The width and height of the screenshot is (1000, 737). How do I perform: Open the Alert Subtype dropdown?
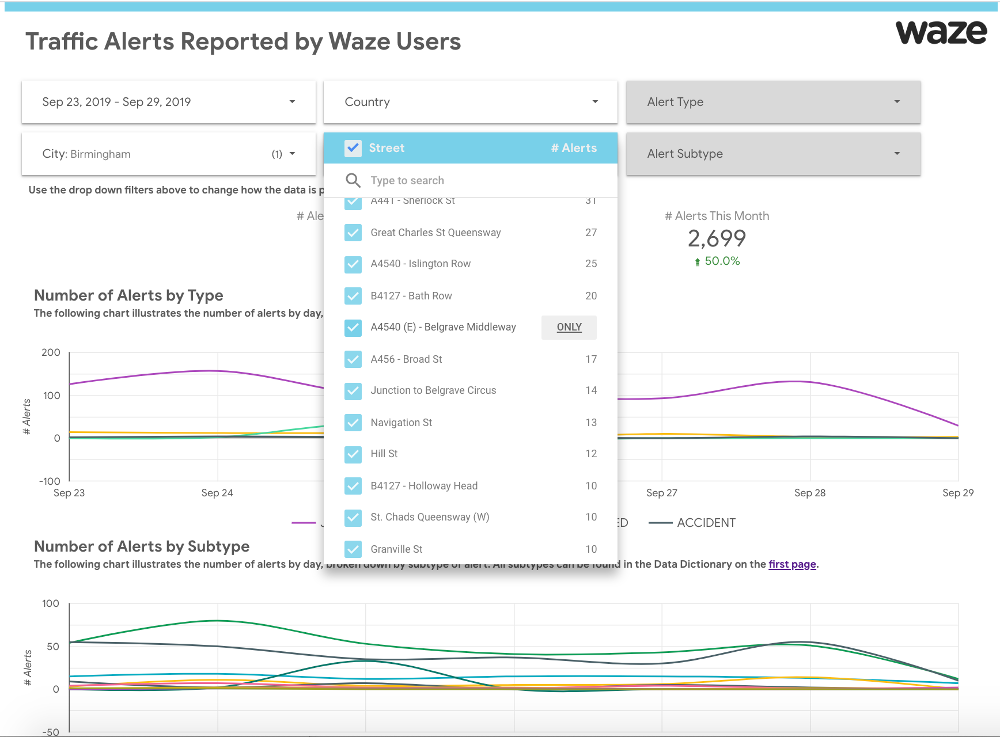point(896,153)
